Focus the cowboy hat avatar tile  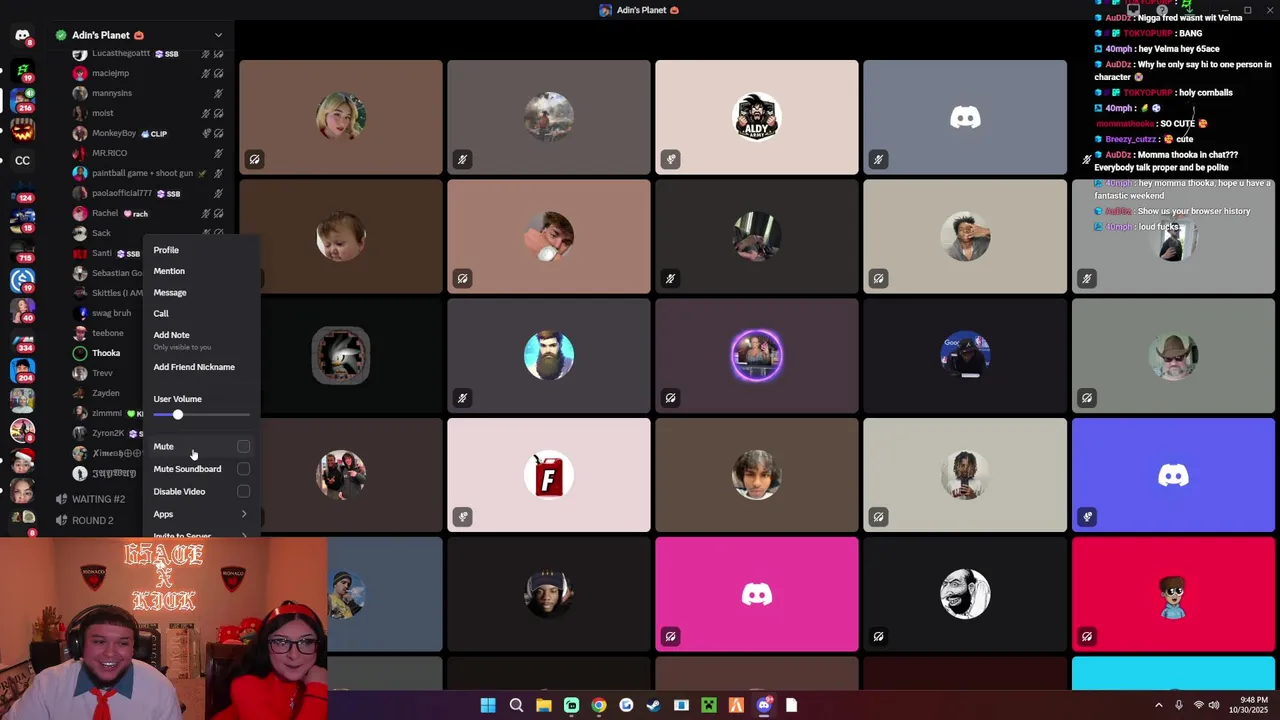tap(1173, 356)
